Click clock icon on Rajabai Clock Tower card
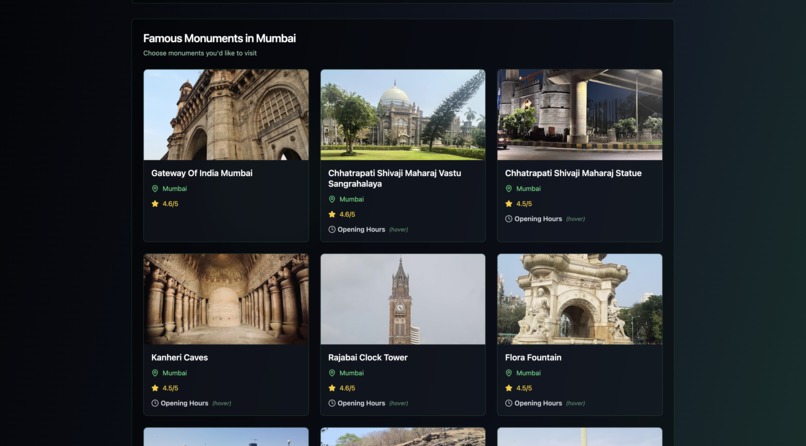The image size is (806, 446). tap(332, 403)
